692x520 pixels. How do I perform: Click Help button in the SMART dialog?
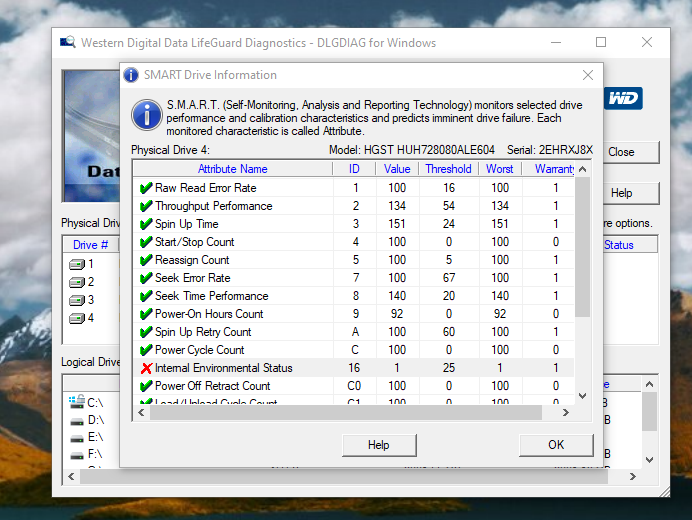coord(379,445)
